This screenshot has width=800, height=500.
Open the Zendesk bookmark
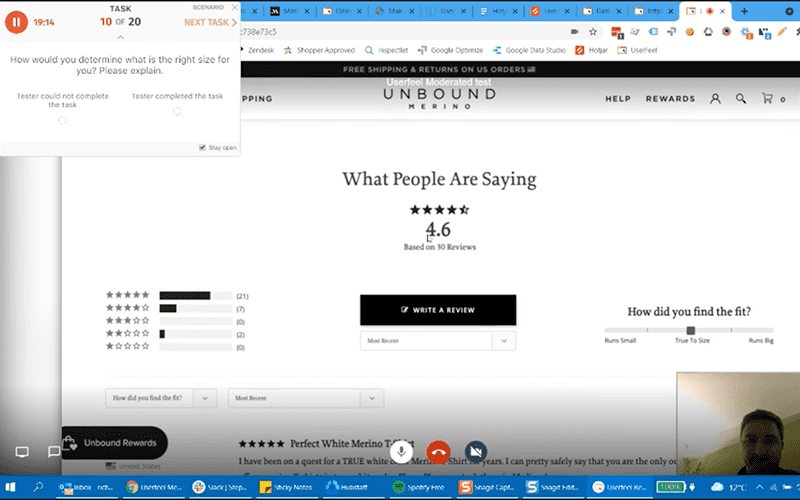[257, 50]
